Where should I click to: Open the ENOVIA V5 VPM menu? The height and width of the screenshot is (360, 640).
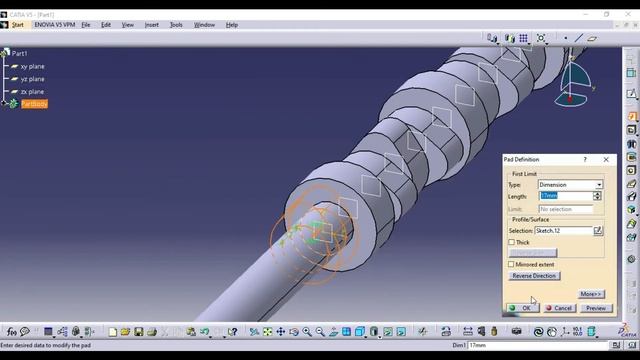[55, 25]
